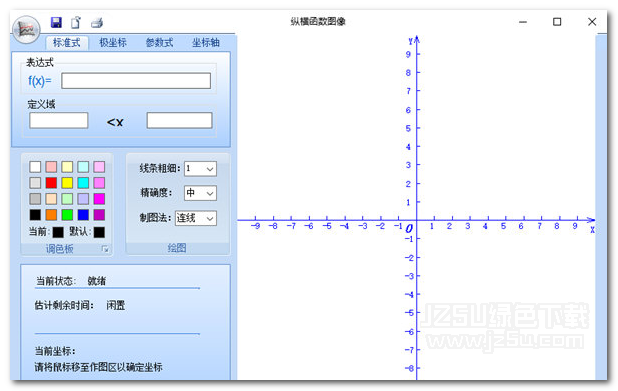Pick the light gray swatch in second row
This screenshot has height=391, width=618.
[35, 183]
